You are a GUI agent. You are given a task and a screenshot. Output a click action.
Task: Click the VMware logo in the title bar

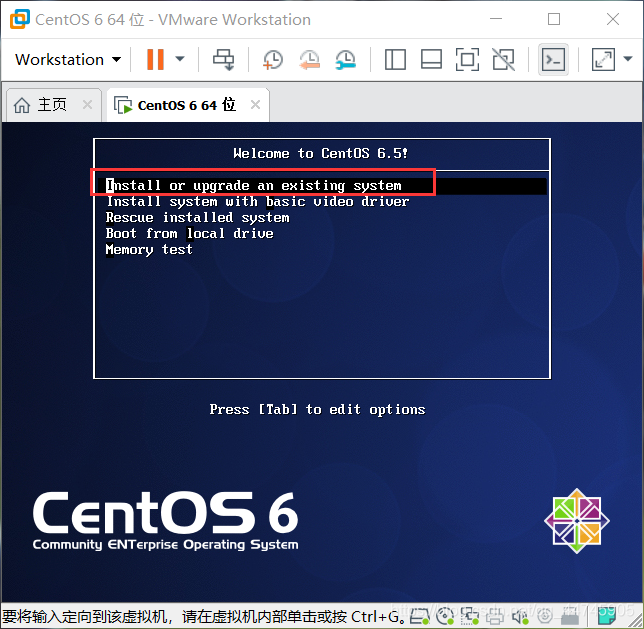(20, 19)
